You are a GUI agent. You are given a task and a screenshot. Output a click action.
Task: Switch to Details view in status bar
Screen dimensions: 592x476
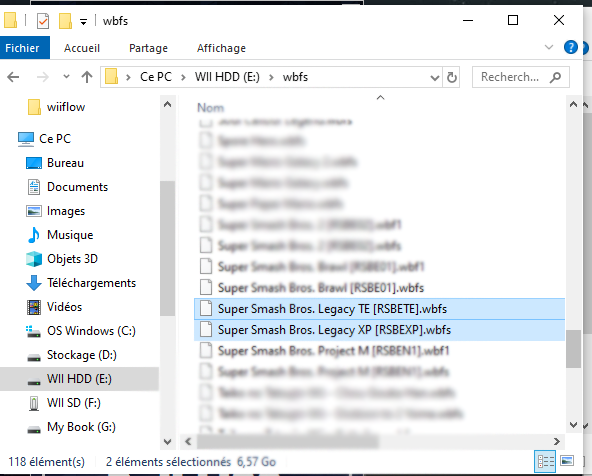[545, 461]
